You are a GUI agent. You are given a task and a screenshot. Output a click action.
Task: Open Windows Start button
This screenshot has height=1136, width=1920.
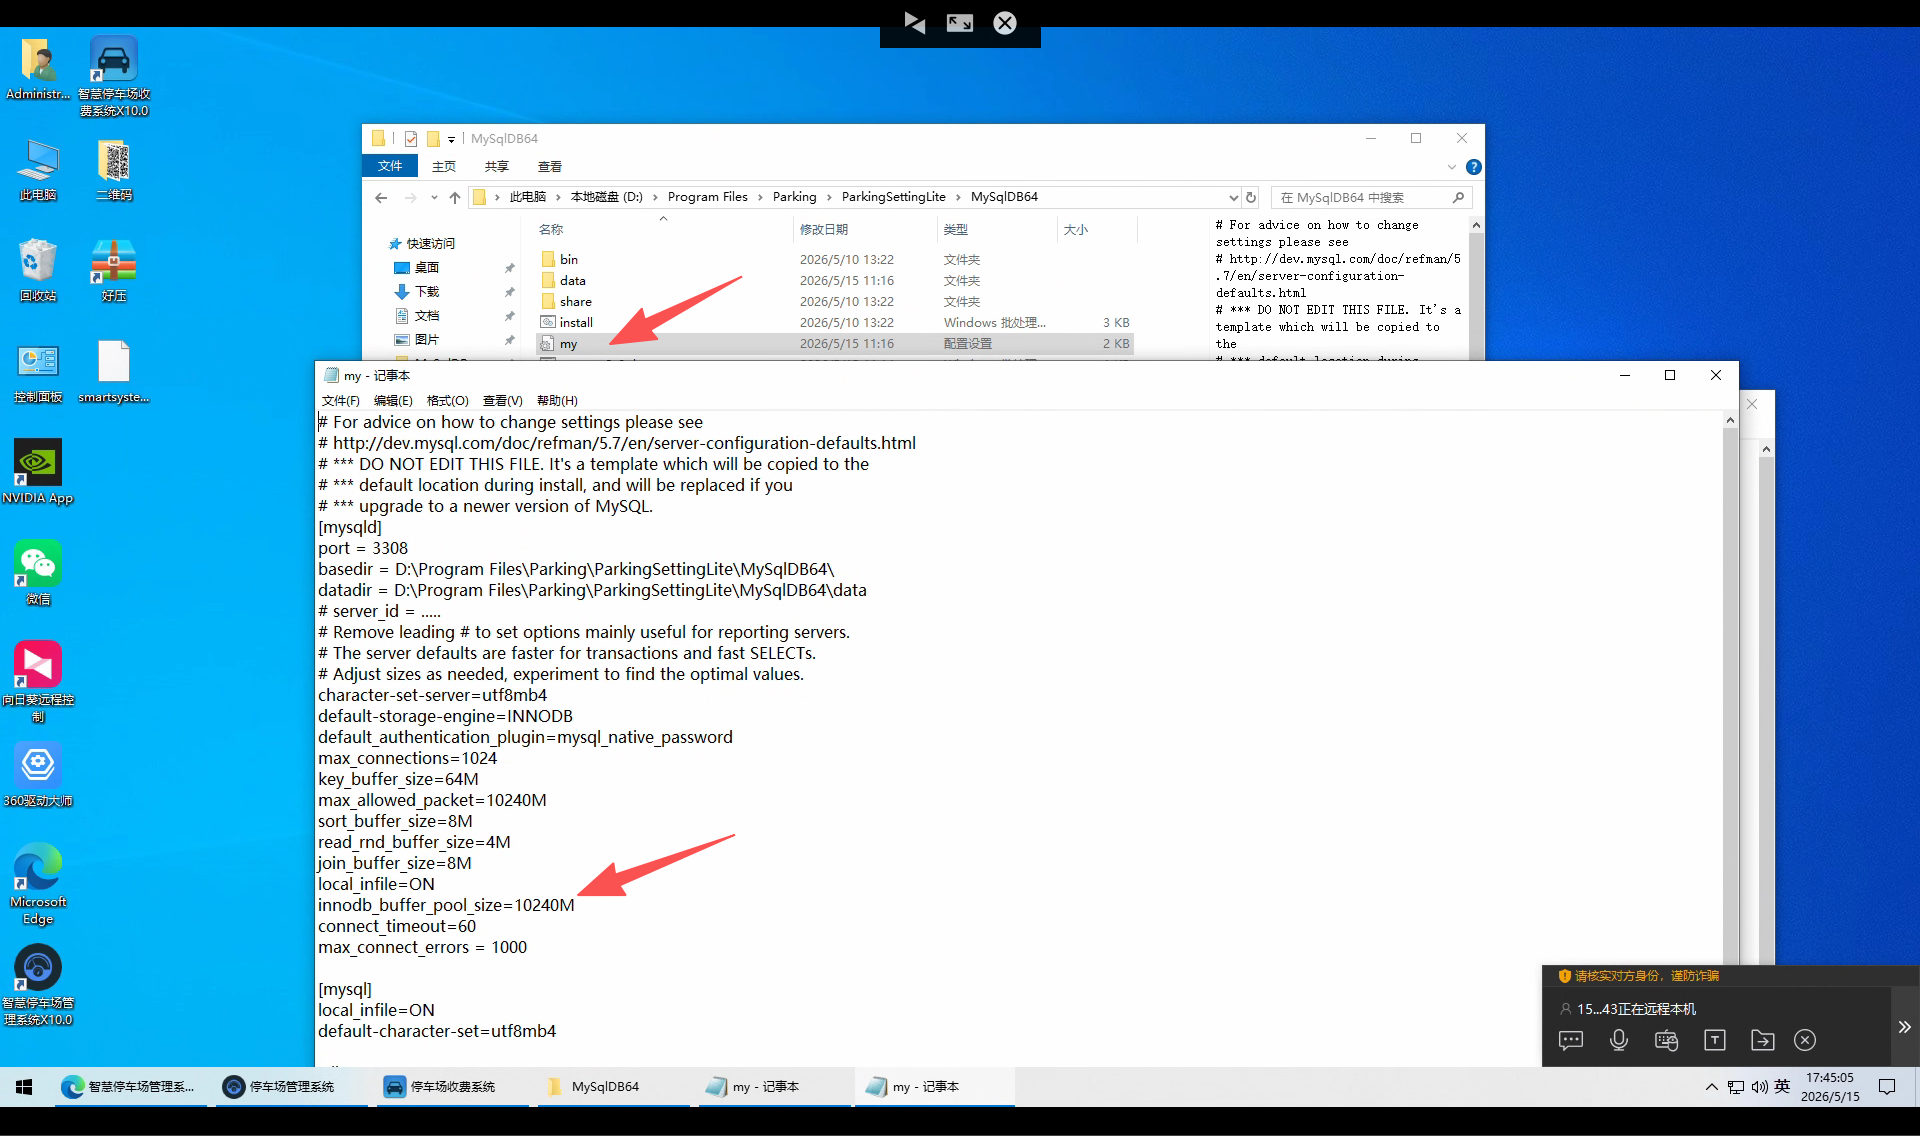tap(24, 1086)
